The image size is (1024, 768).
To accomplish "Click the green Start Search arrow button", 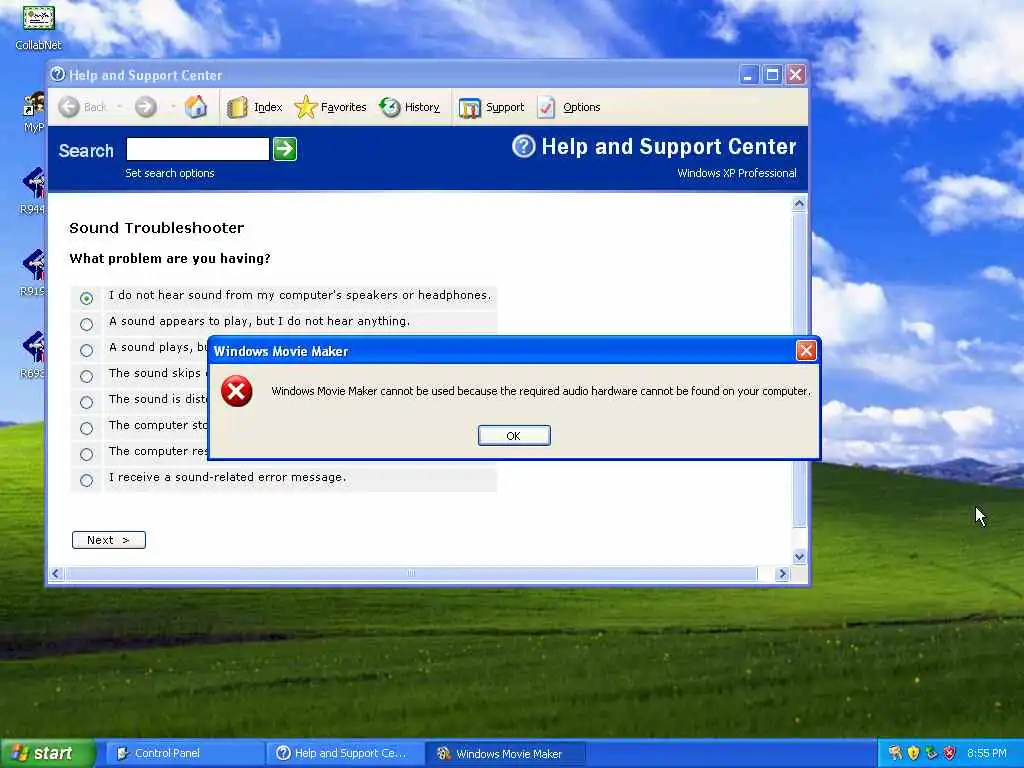I will pyautogui.click(x=285, y=149).
